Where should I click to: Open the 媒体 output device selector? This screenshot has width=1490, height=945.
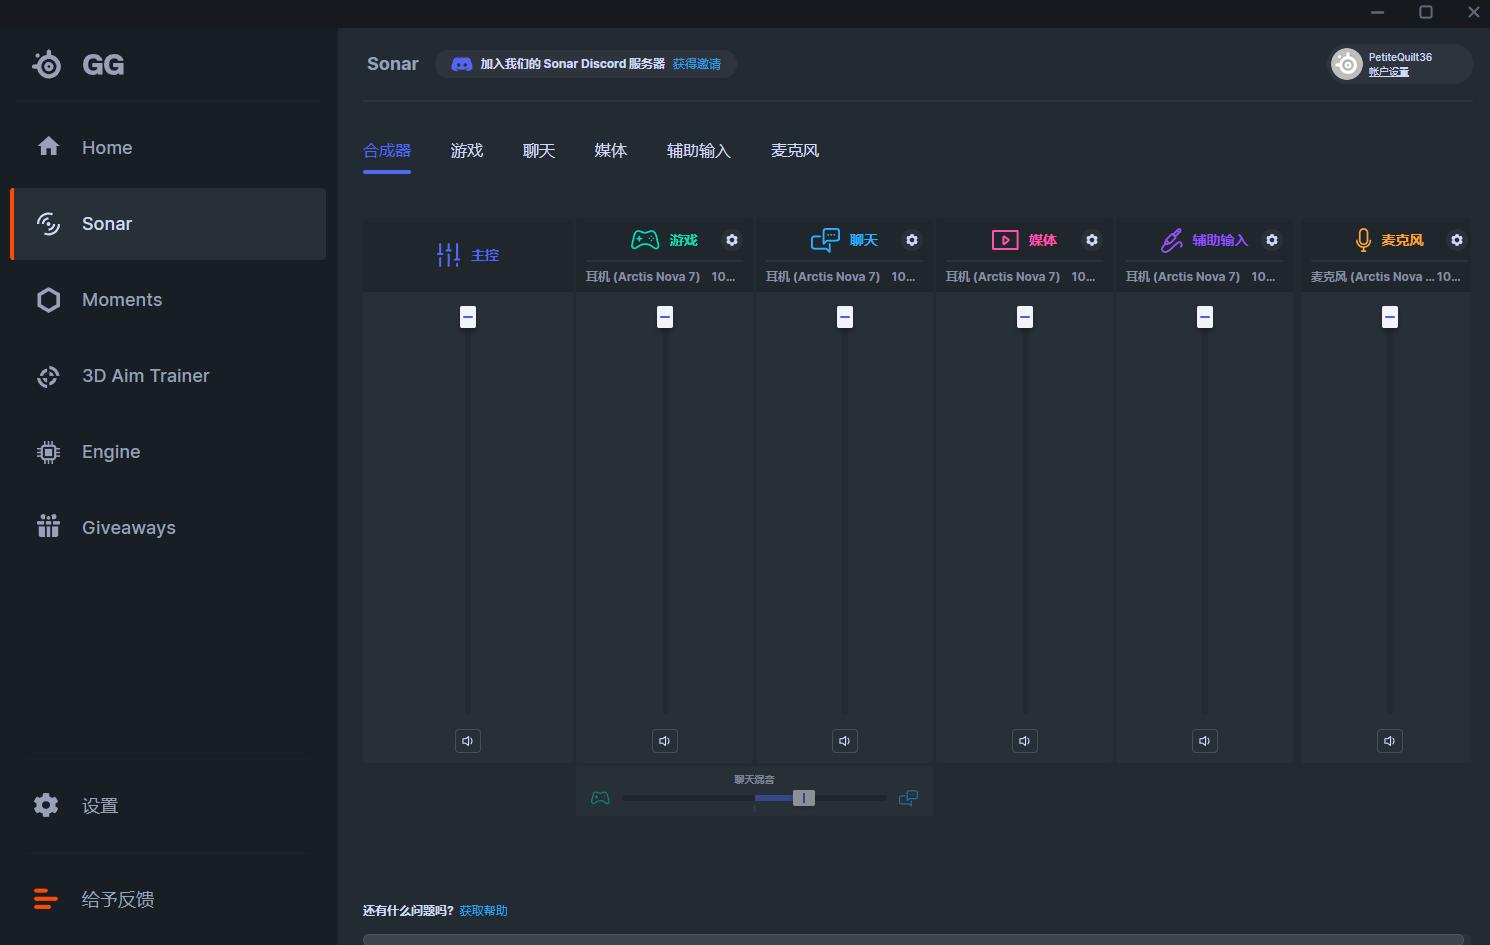coord(1024,277)
